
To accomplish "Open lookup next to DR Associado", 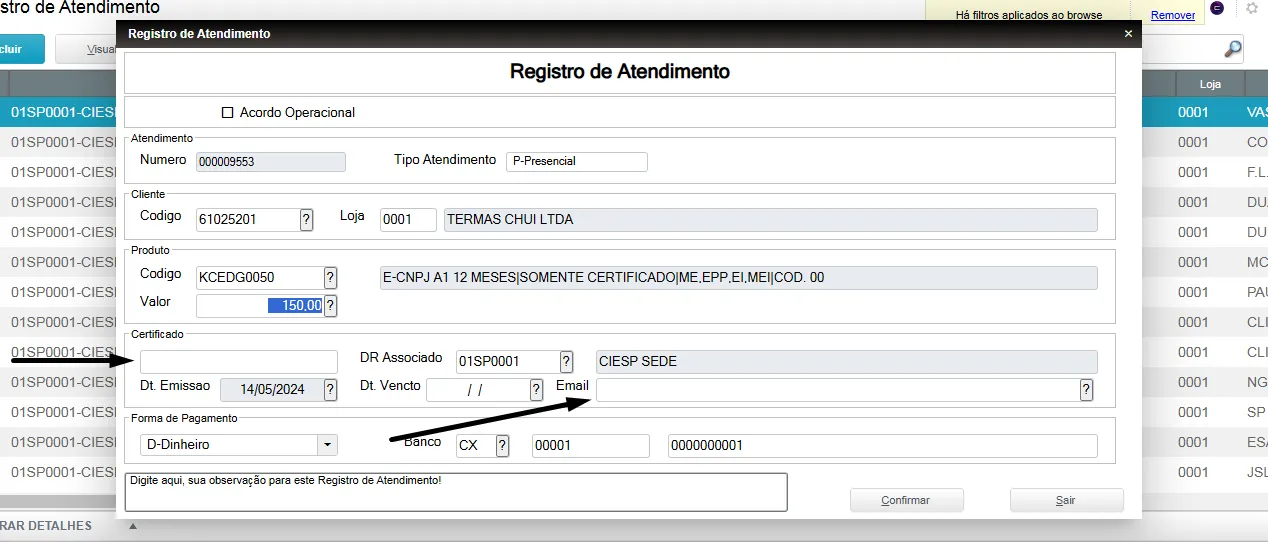I will (x=566, y=362).
